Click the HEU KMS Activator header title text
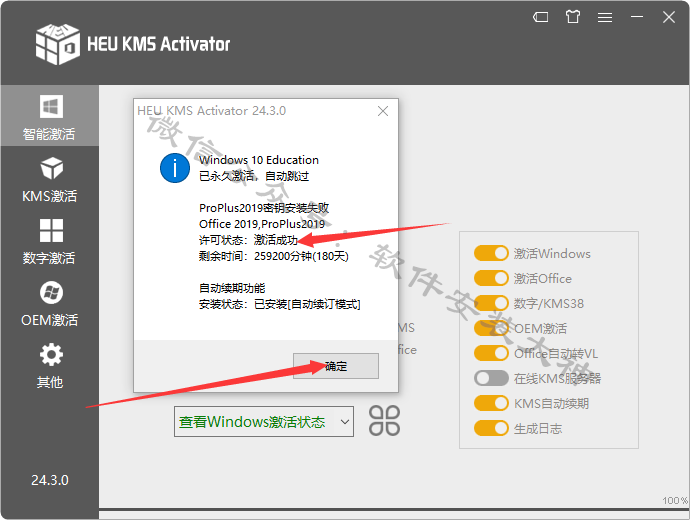Screen dimensions: 690x520 158,44
